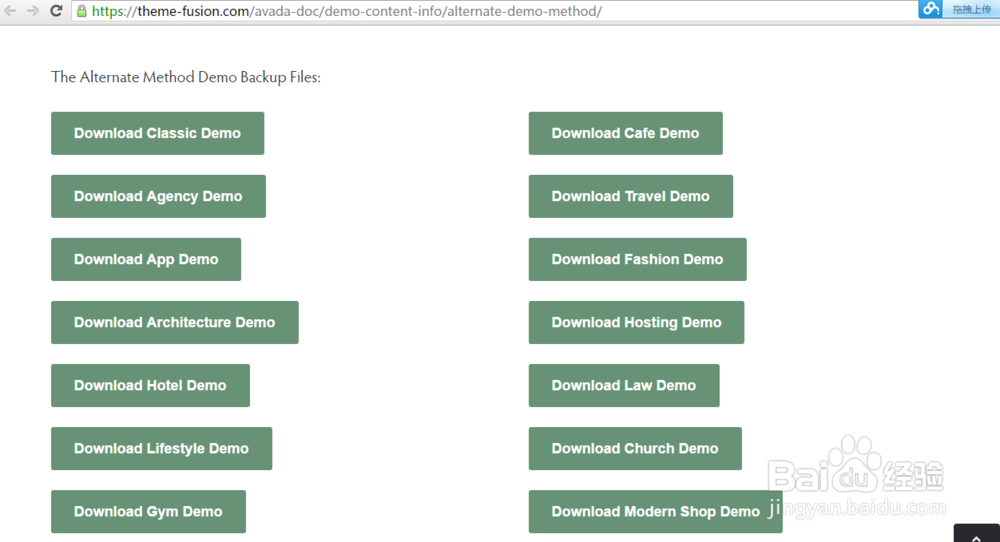The height and width of the screenshot is (542, 1000).
Task: Reload the page with refresh icon
Action: tap(56, 11)
